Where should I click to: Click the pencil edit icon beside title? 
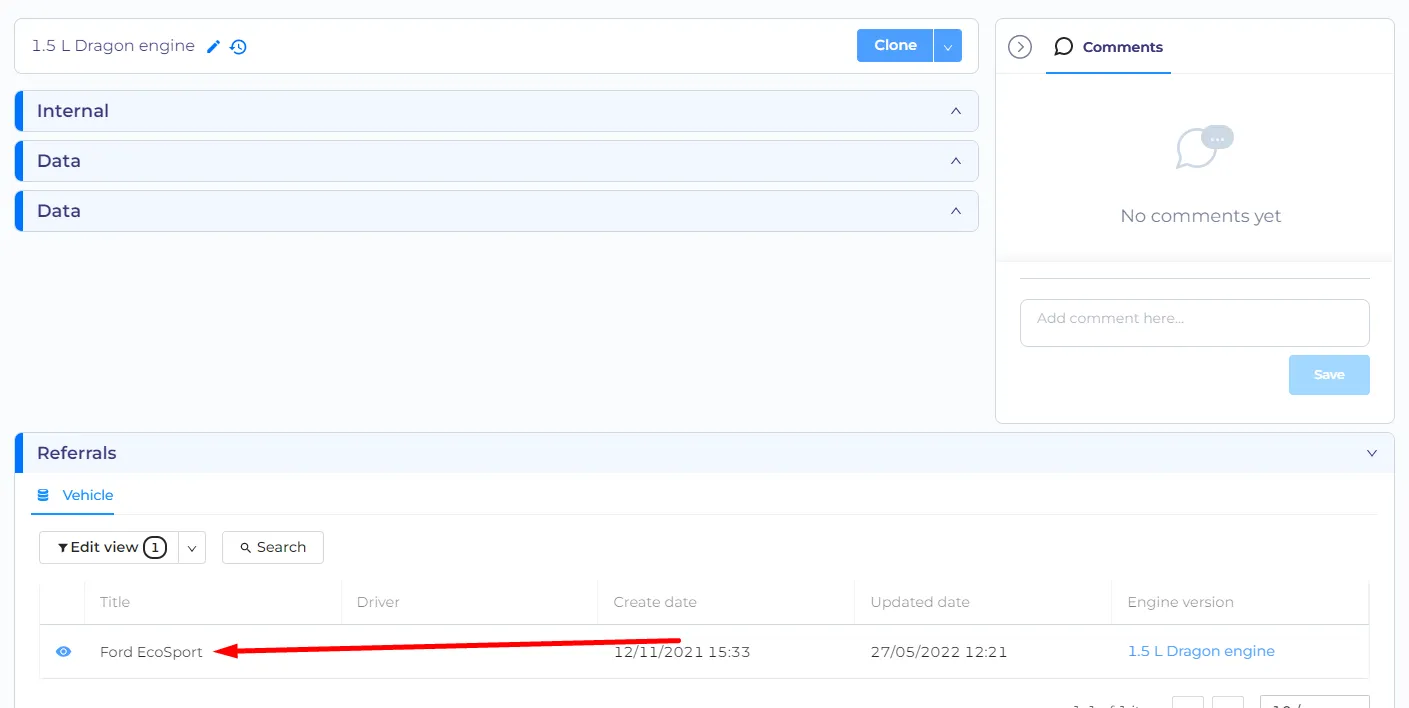213,46
